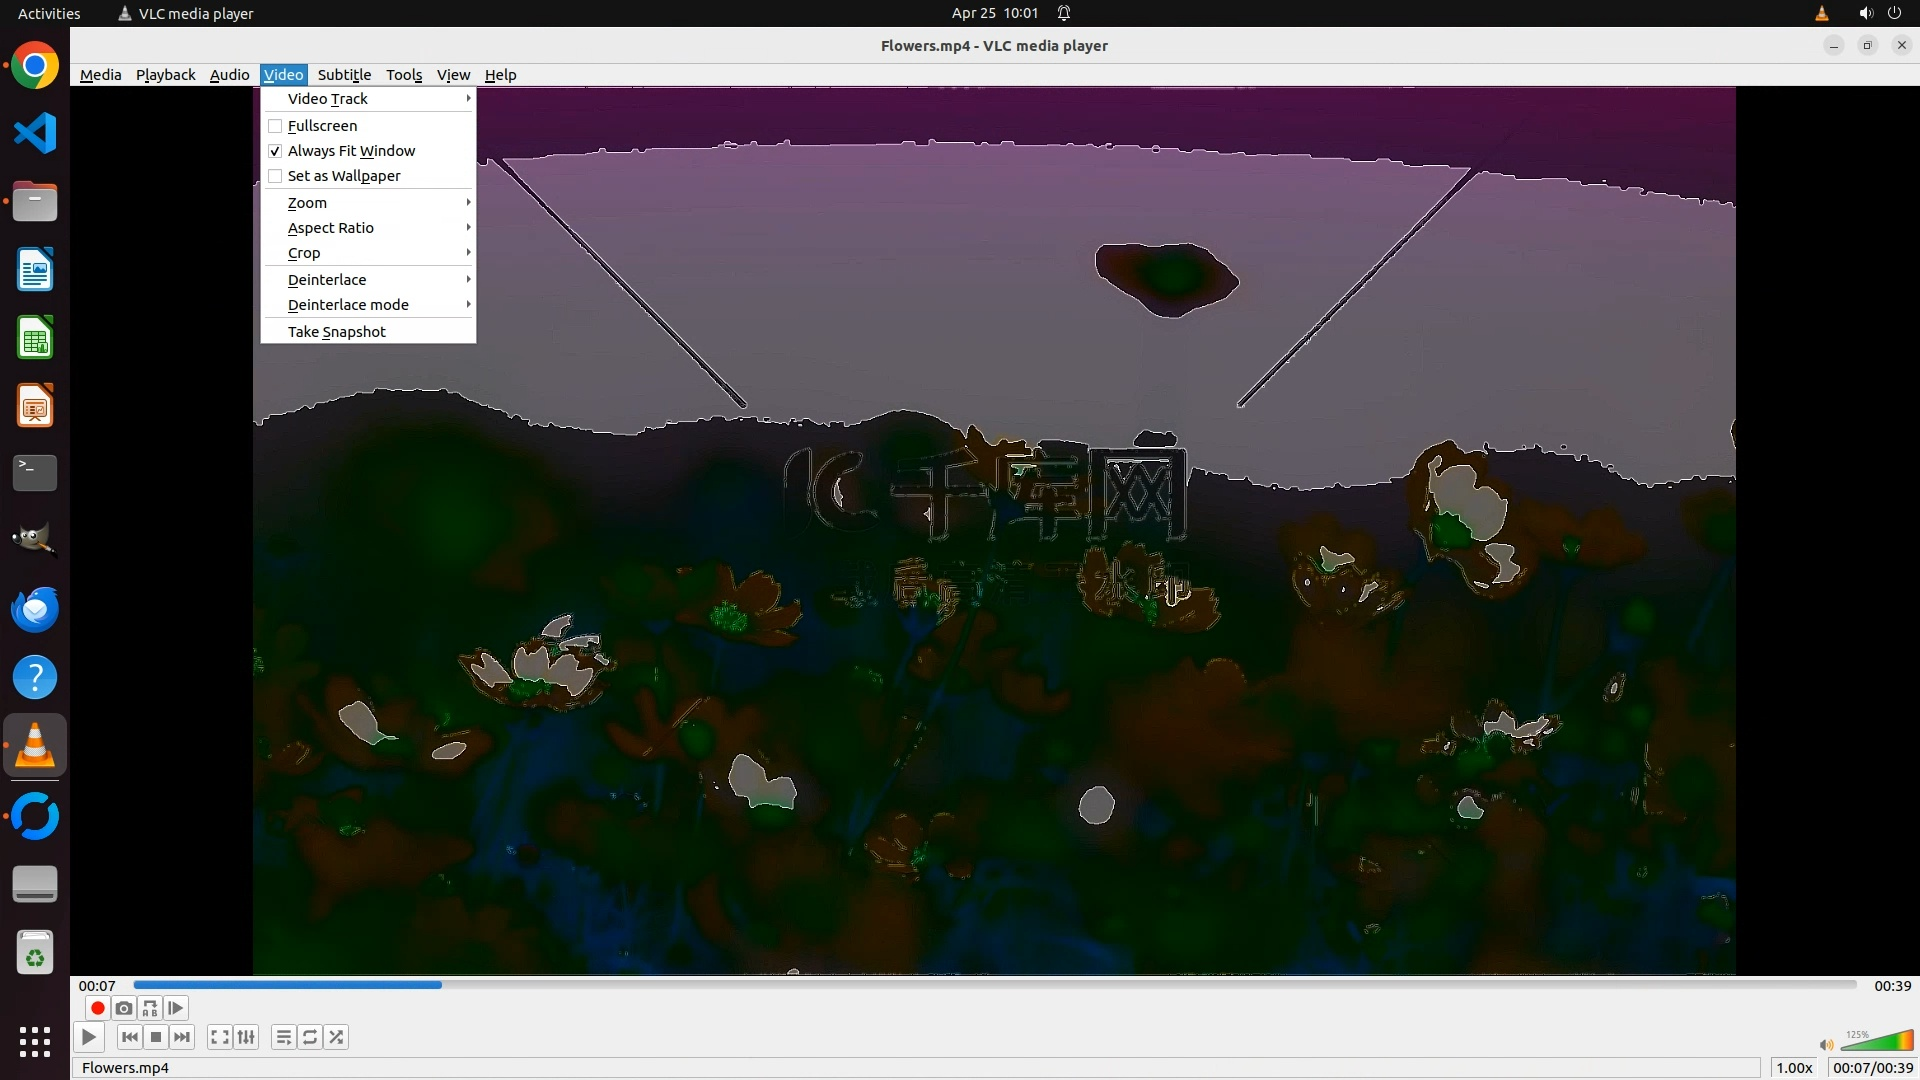Open the Deinterlace mode submenu
The width and height of the screenshot is (1920, 1080).
(x=348, y=305)
